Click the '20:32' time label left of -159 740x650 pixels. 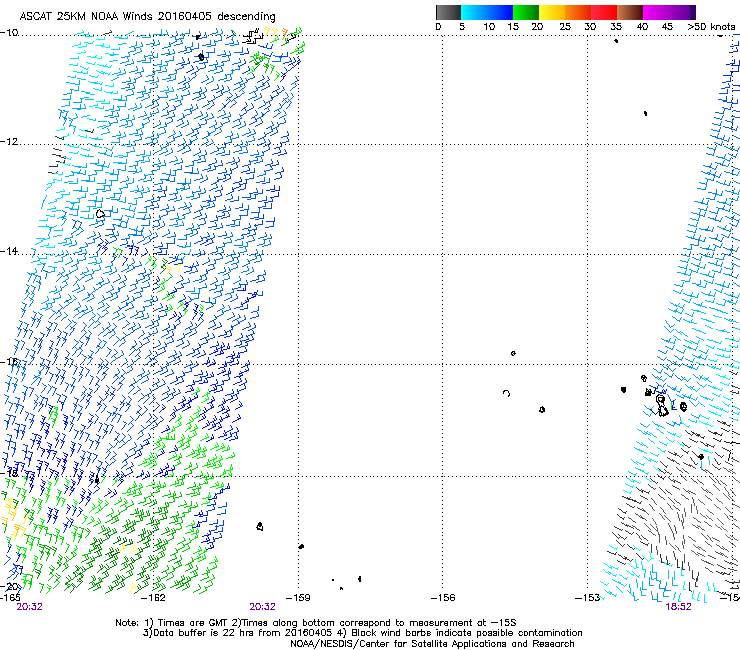(262, 607)
